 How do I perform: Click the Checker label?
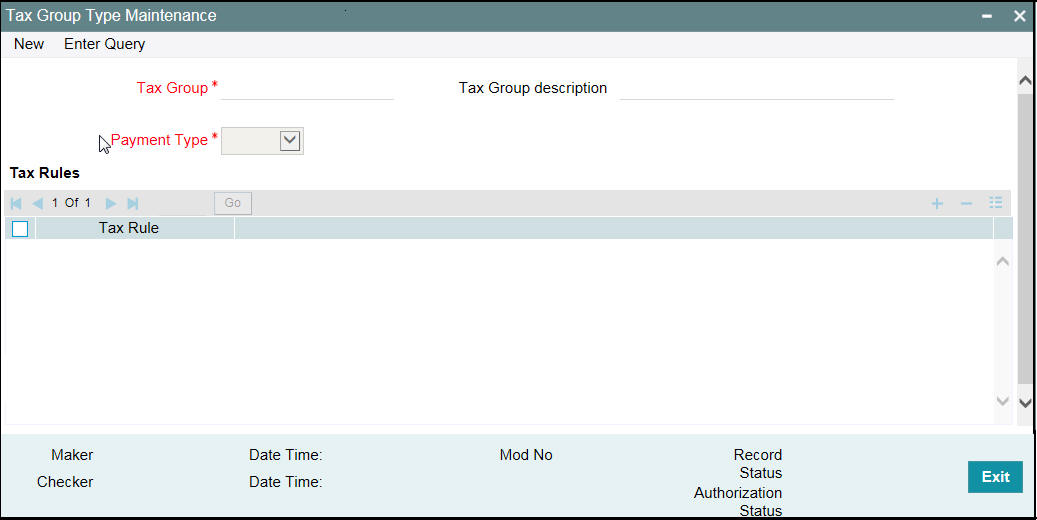click(x=65, y=482)
